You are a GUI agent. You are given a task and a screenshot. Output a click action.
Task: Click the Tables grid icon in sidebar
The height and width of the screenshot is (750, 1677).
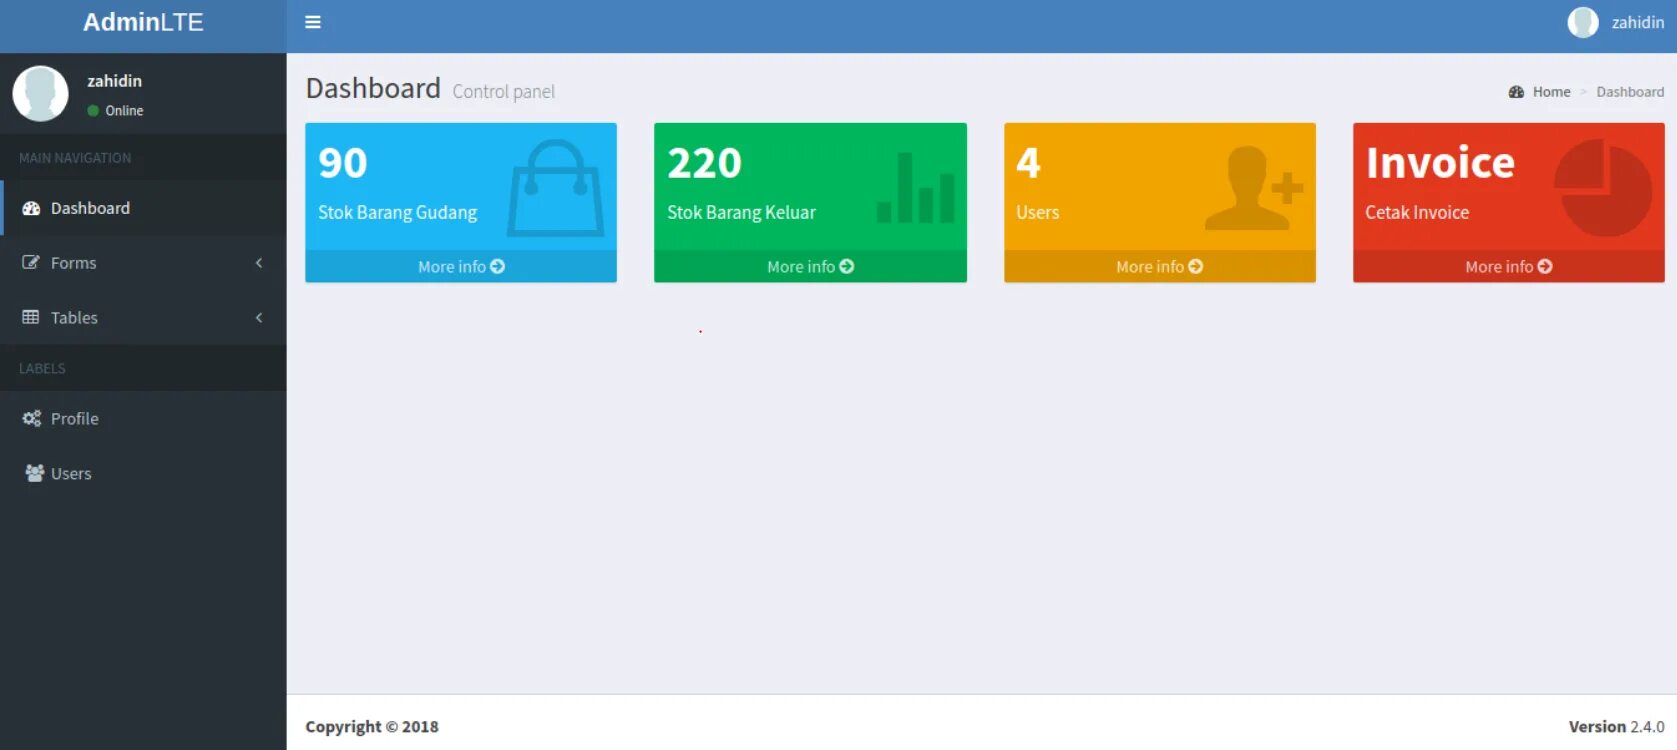31,317
